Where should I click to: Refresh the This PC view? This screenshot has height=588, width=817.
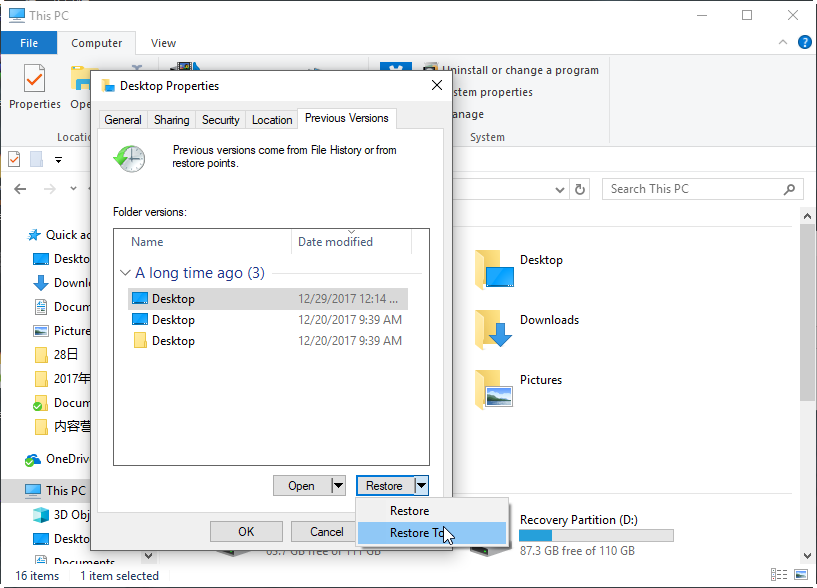(580, 189)
